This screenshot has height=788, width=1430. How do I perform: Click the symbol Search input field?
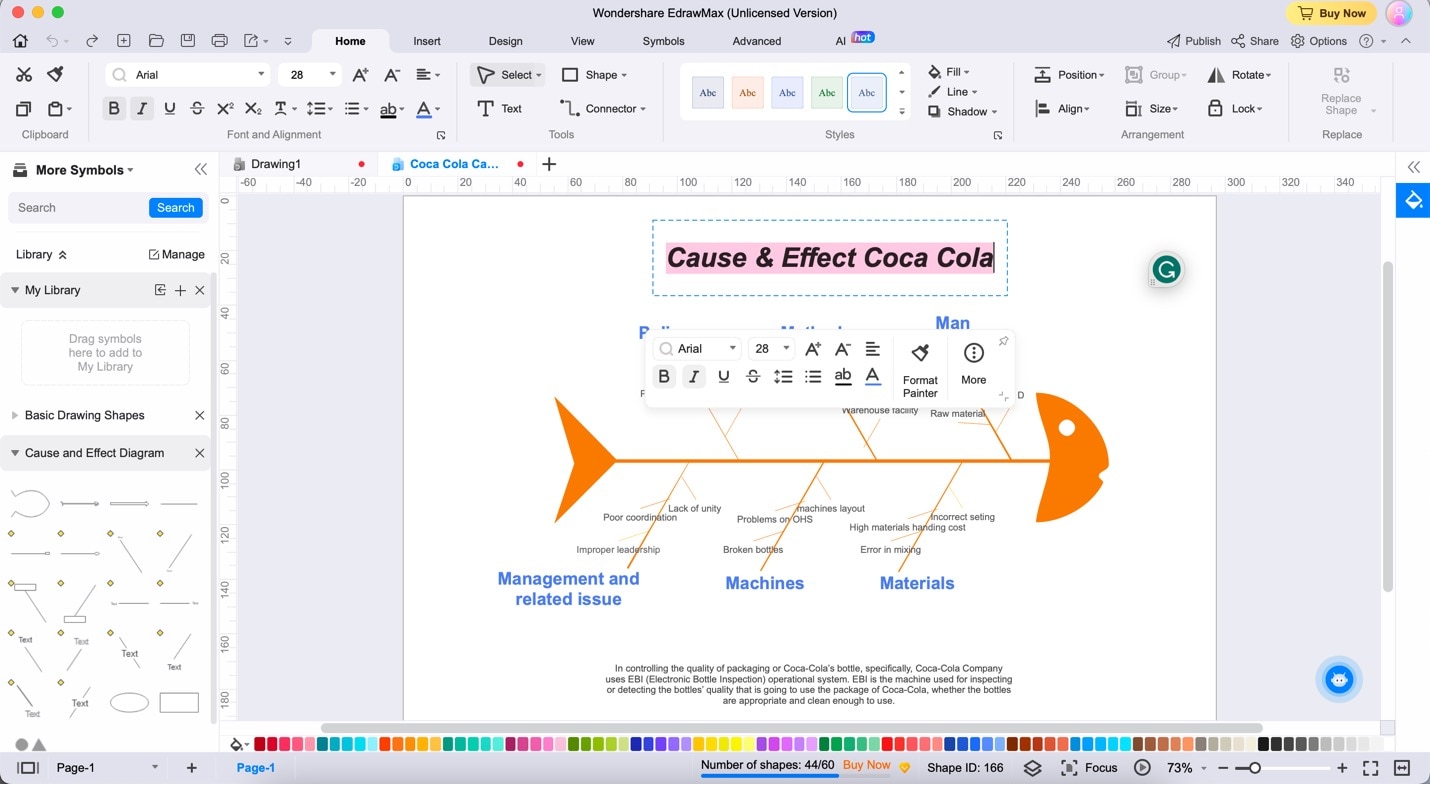point(78,208)
